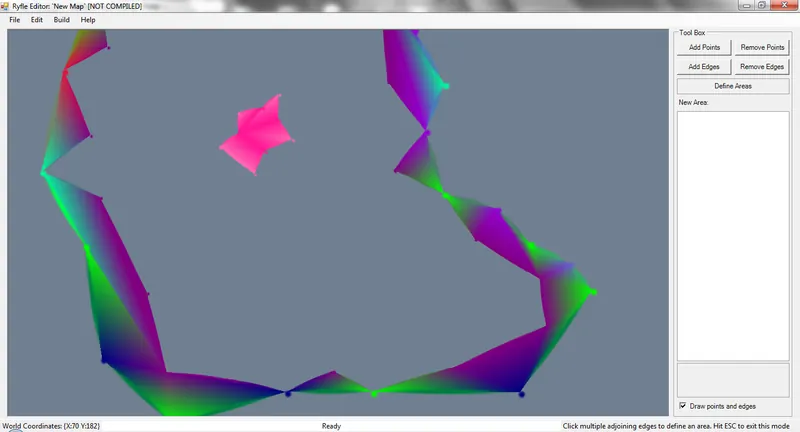Open the Help menu
The image size is (800, 432).
click(x=88, y=20)
